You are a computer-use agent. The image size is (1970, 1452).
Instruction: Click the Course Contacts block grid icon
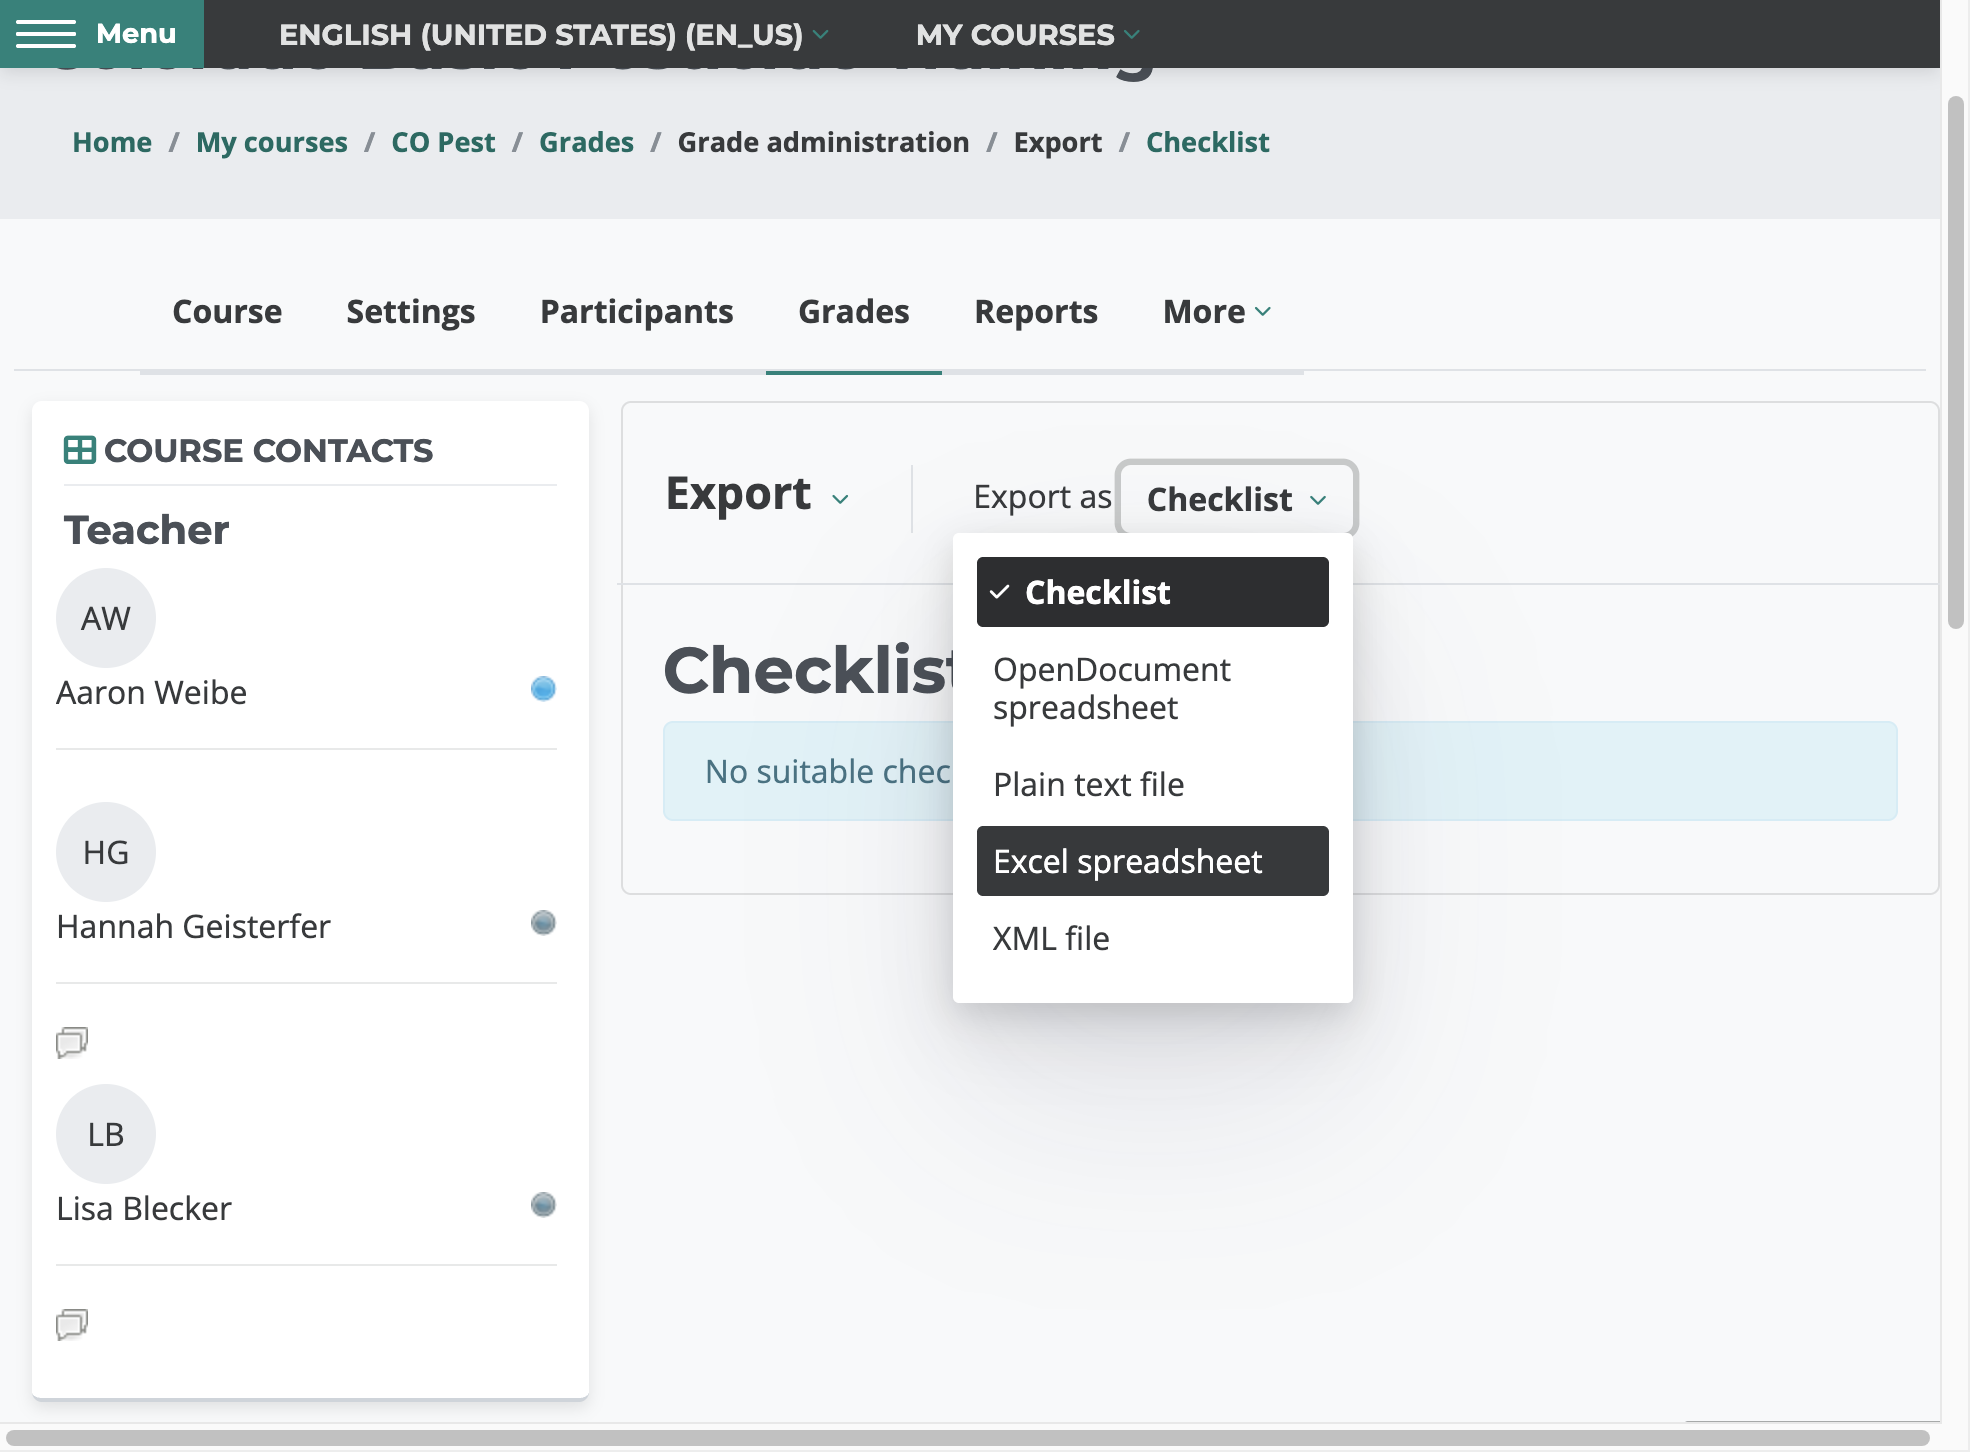[79, 450]
